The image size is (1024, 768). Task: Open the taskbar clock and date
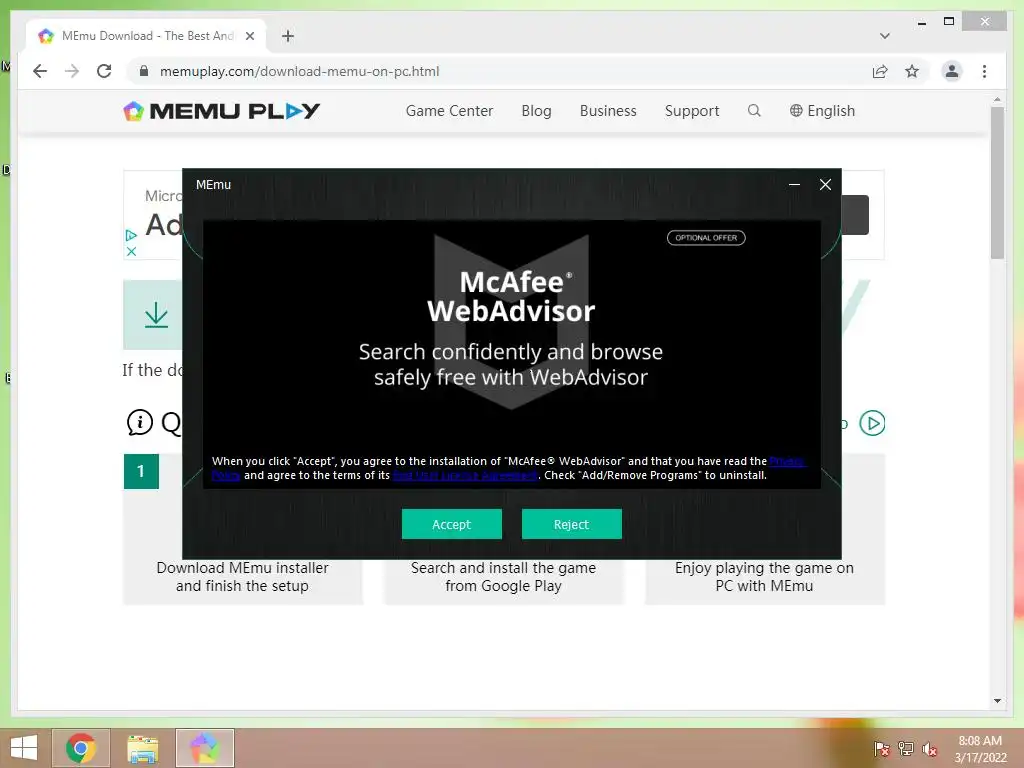(980, 749)
